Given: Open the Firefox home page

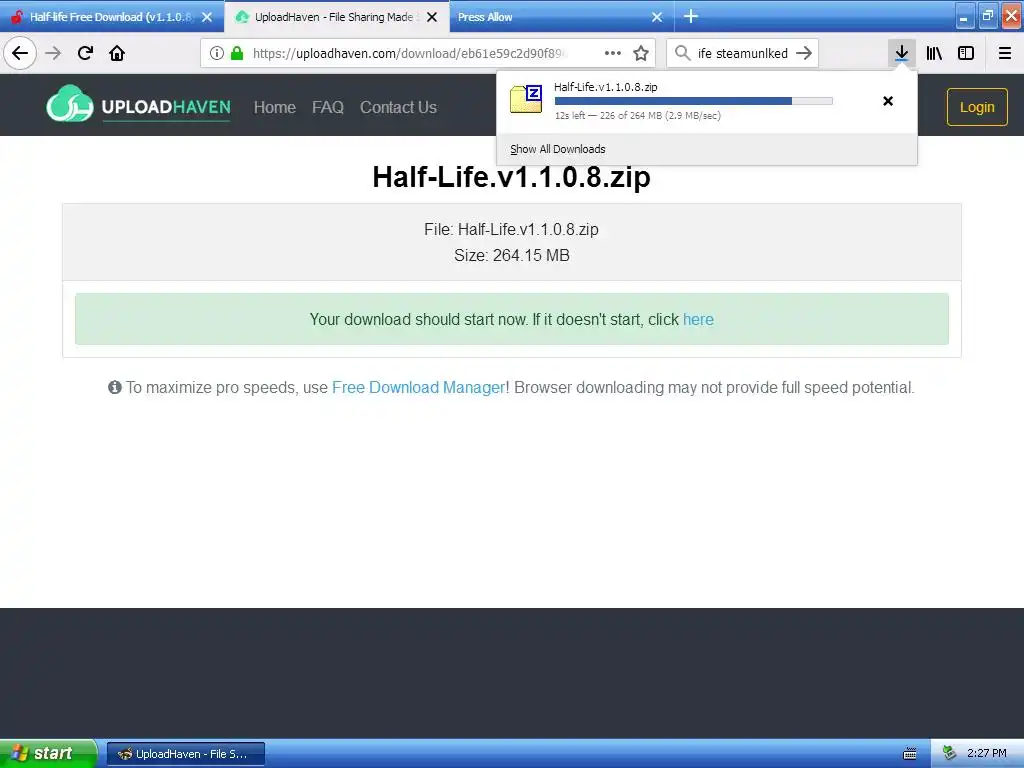Looking at the screenshot, I should coord(117,53).
